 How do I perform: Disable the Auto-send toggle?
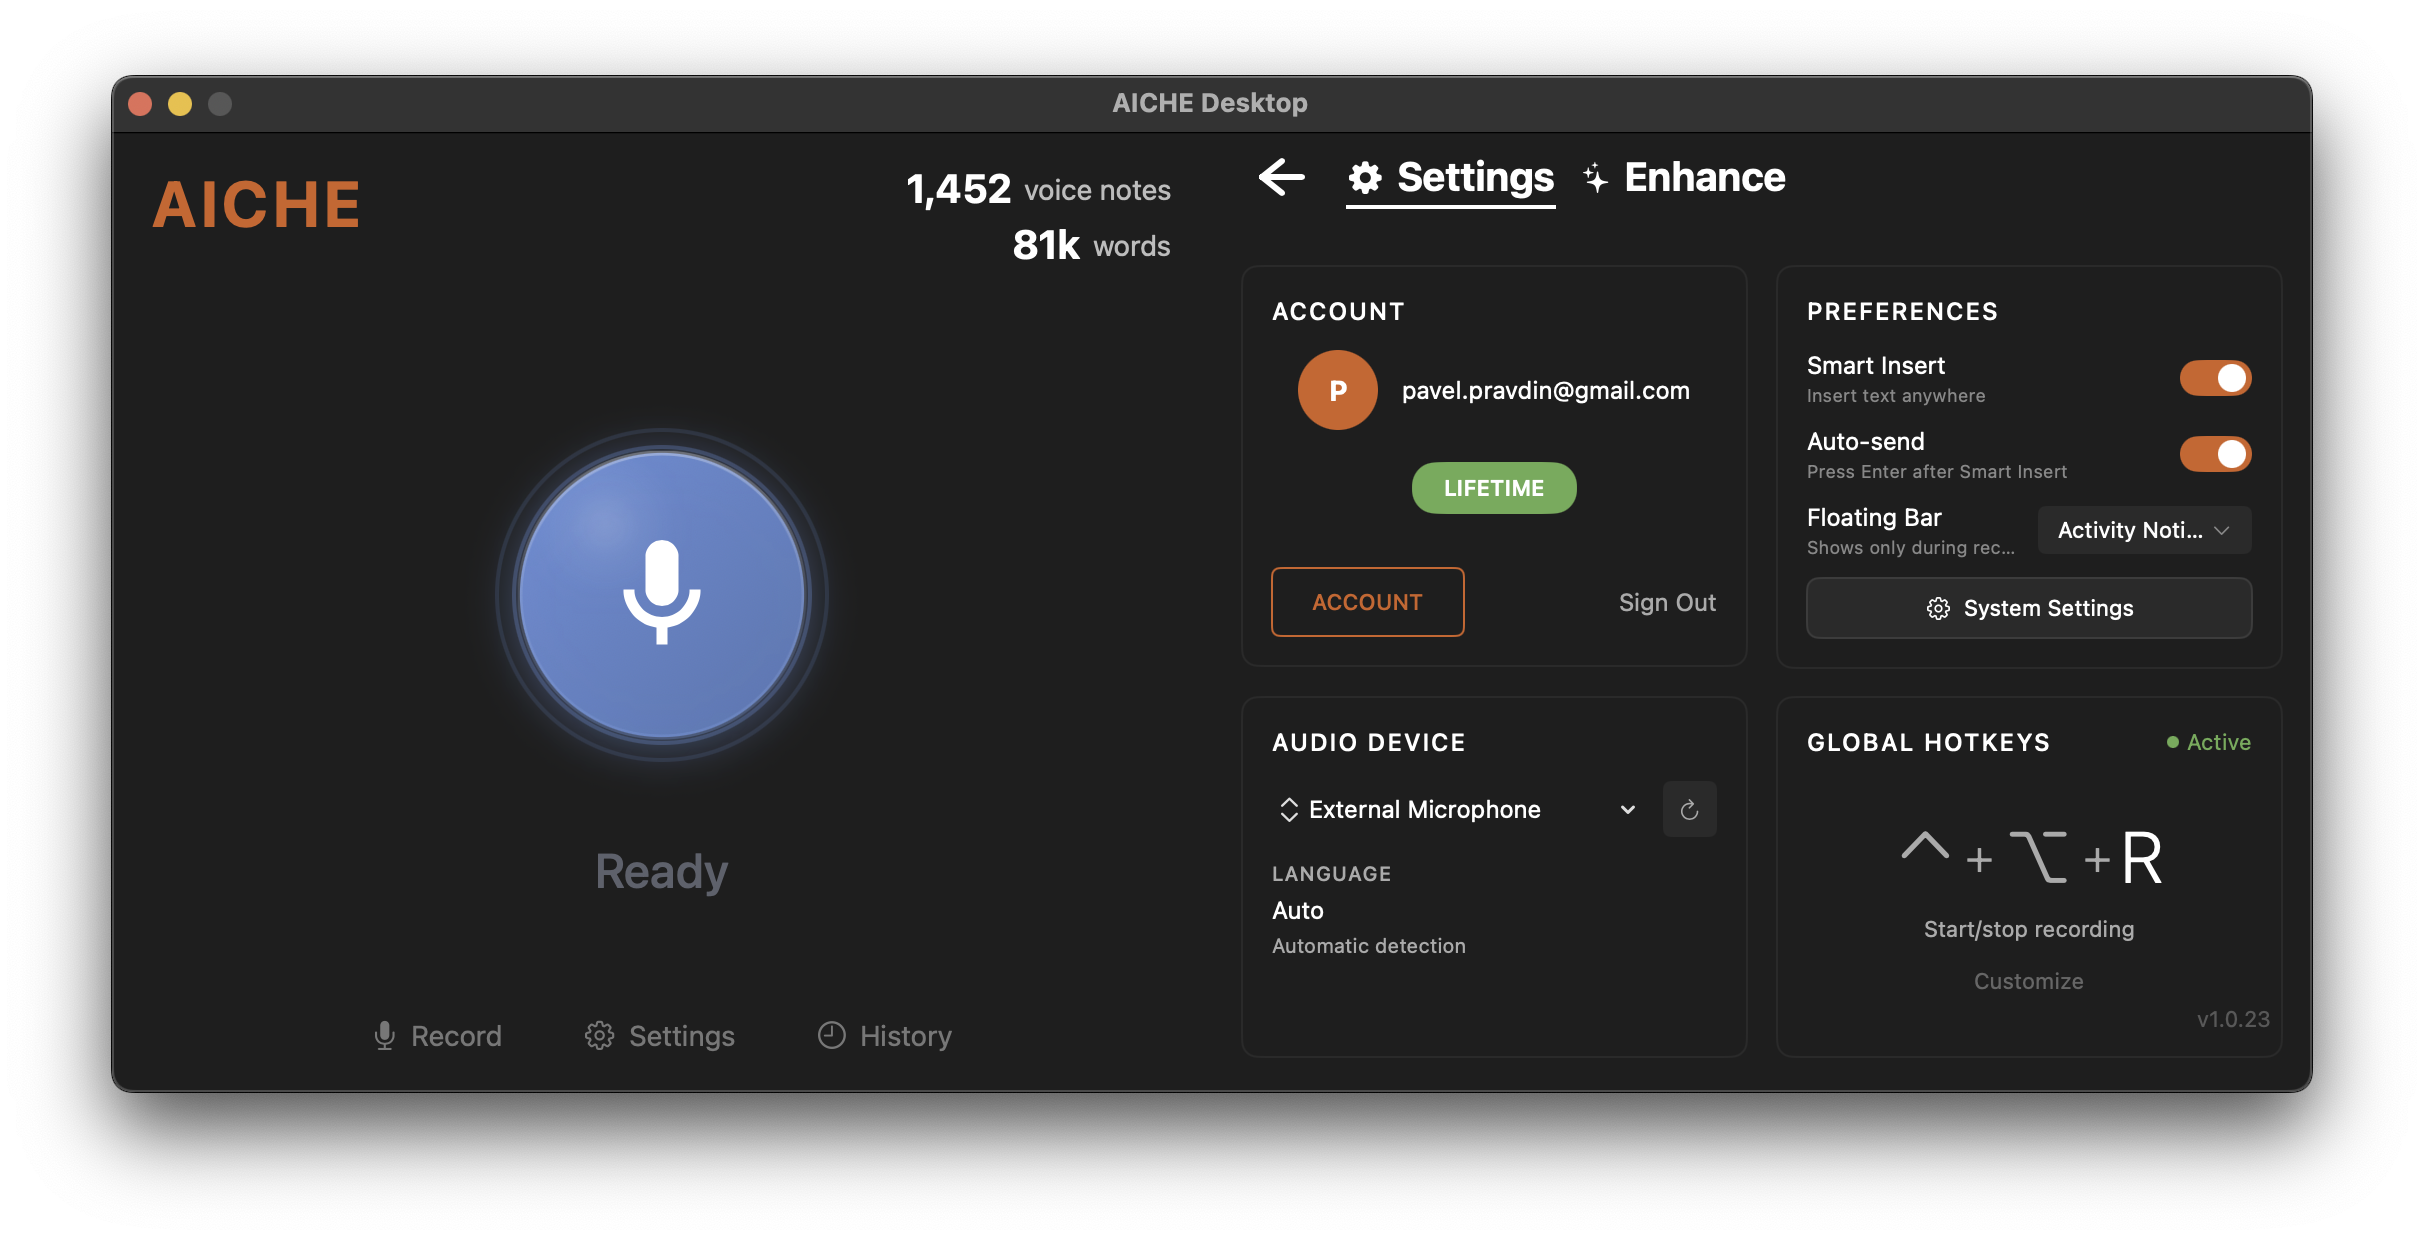(2215, 454)
